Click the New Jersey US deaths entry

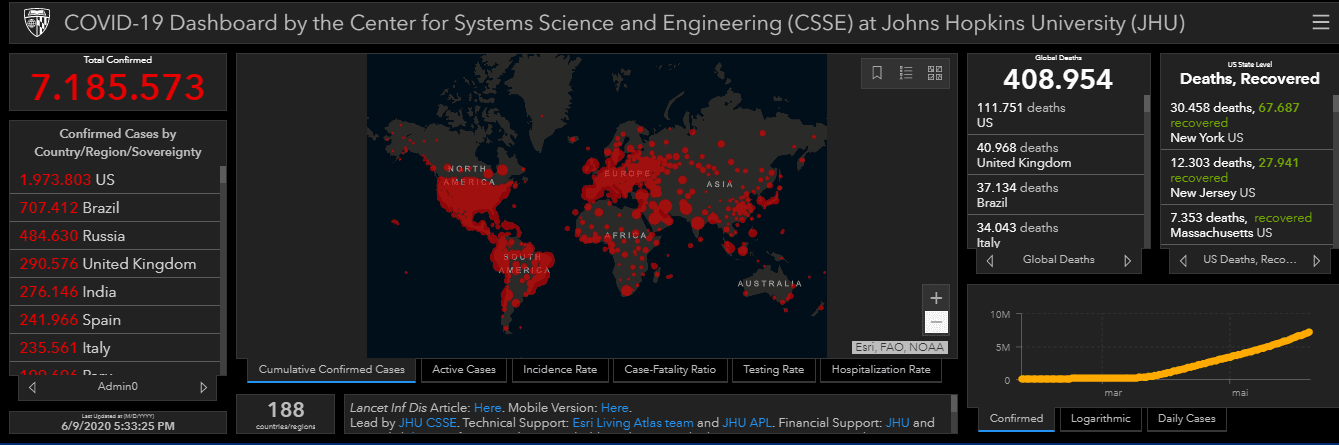[x=1245, y=177]
